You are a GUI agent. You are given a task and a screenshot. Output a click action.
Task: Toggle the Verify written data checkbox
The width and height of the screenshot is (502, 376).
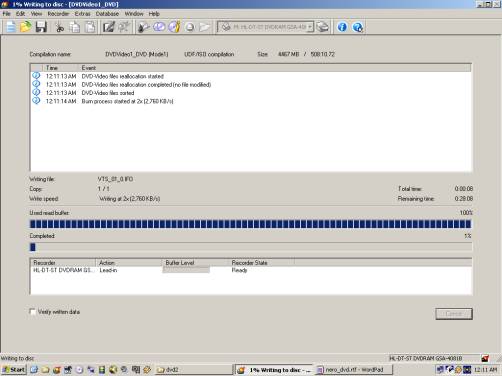33,312
